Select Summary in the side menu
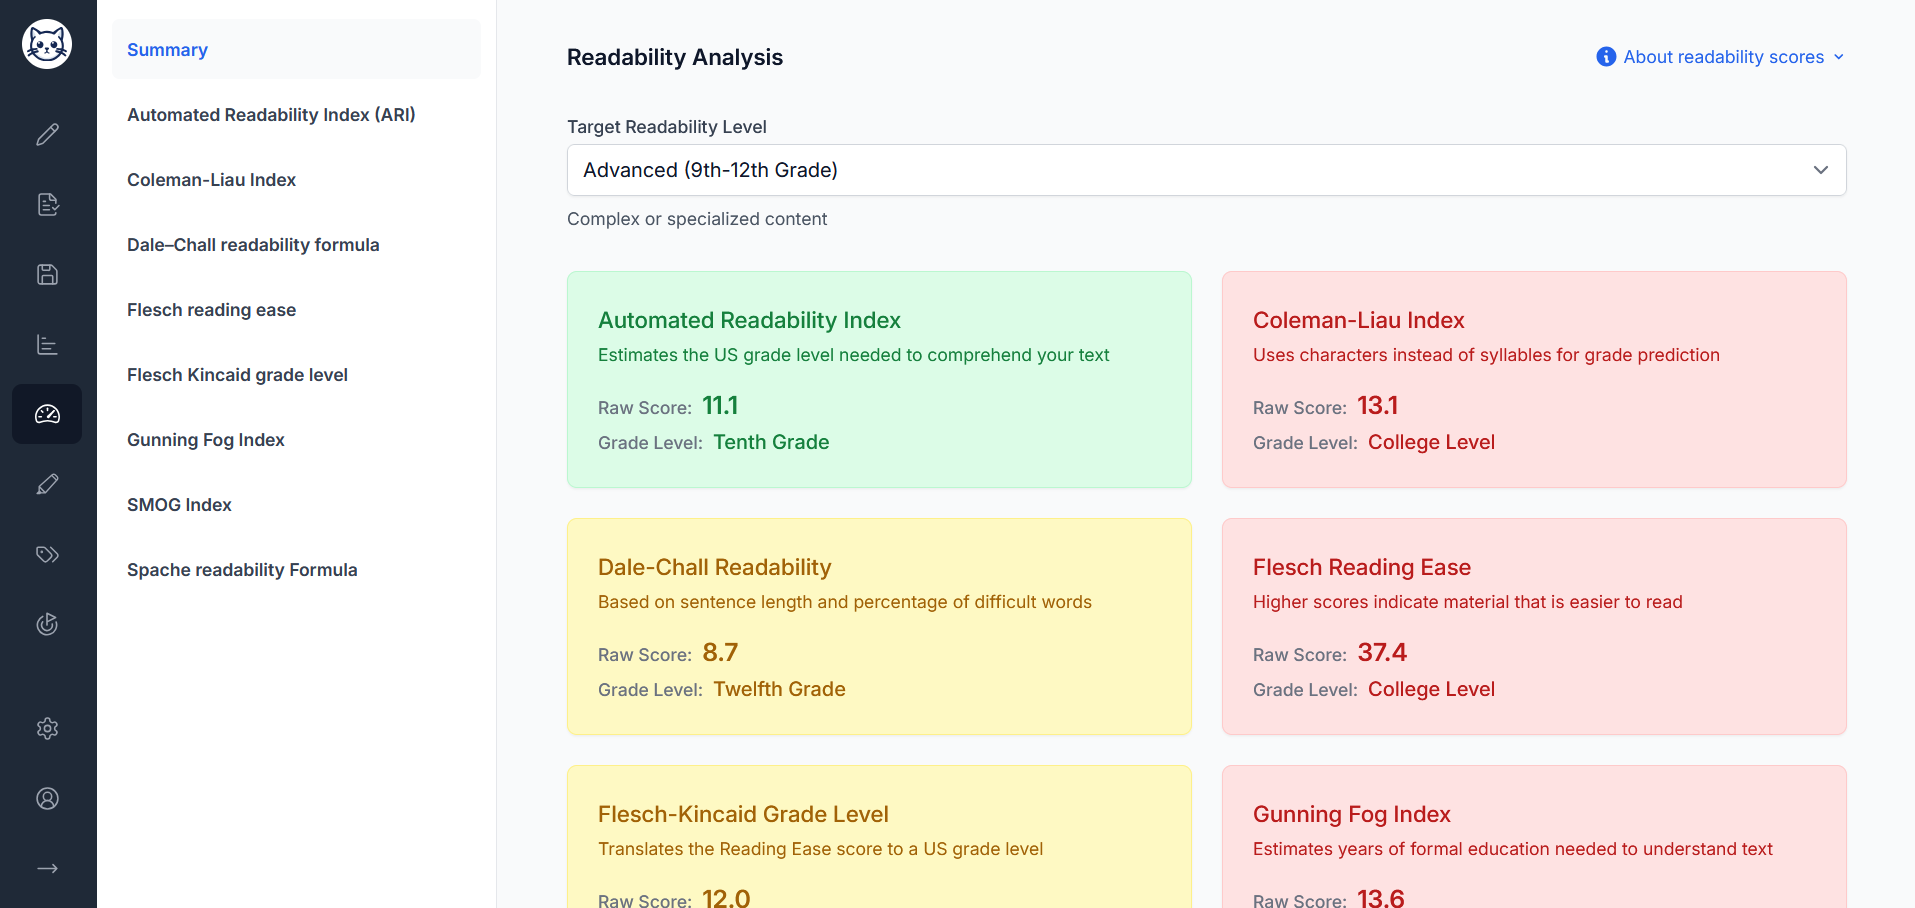This screenshot has width=1915, height=908. 167,49
